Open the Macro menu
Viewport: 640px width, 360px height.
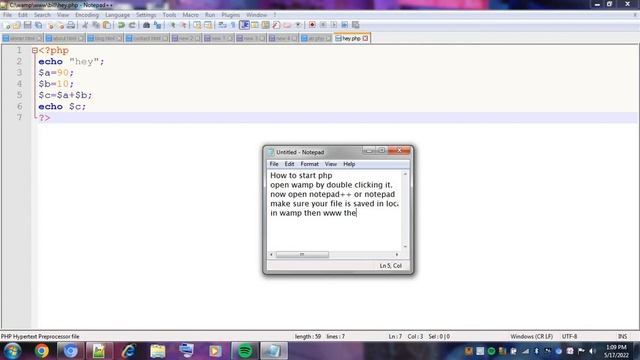click(190, 15)
